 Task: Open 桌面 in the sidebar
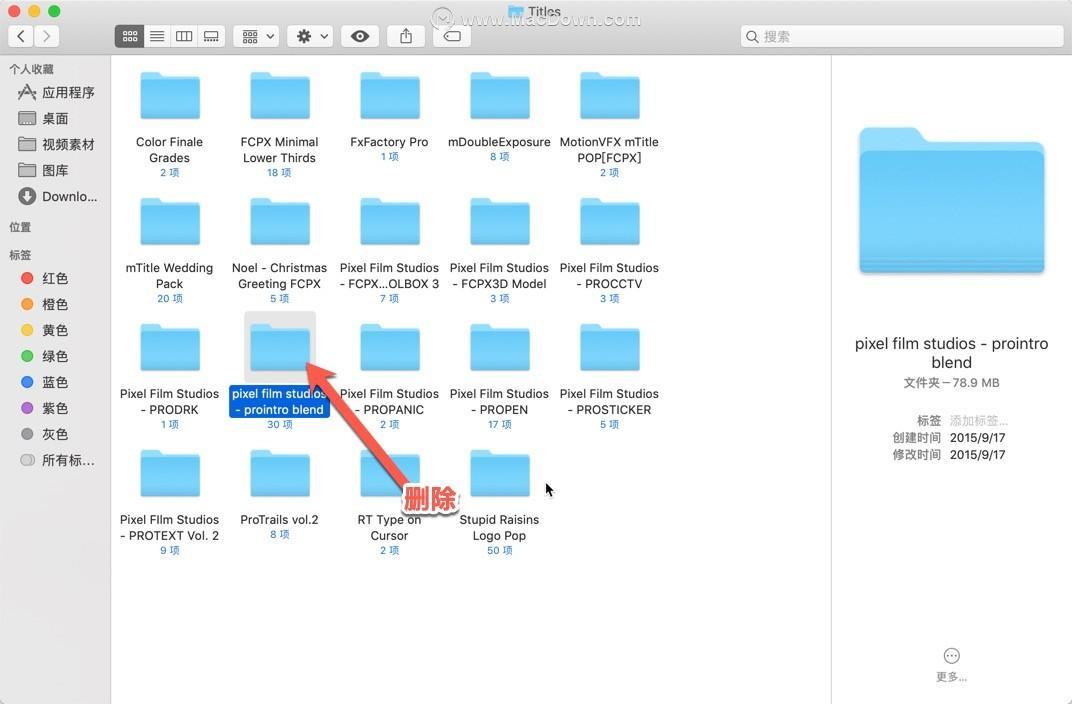coord(43,118)
